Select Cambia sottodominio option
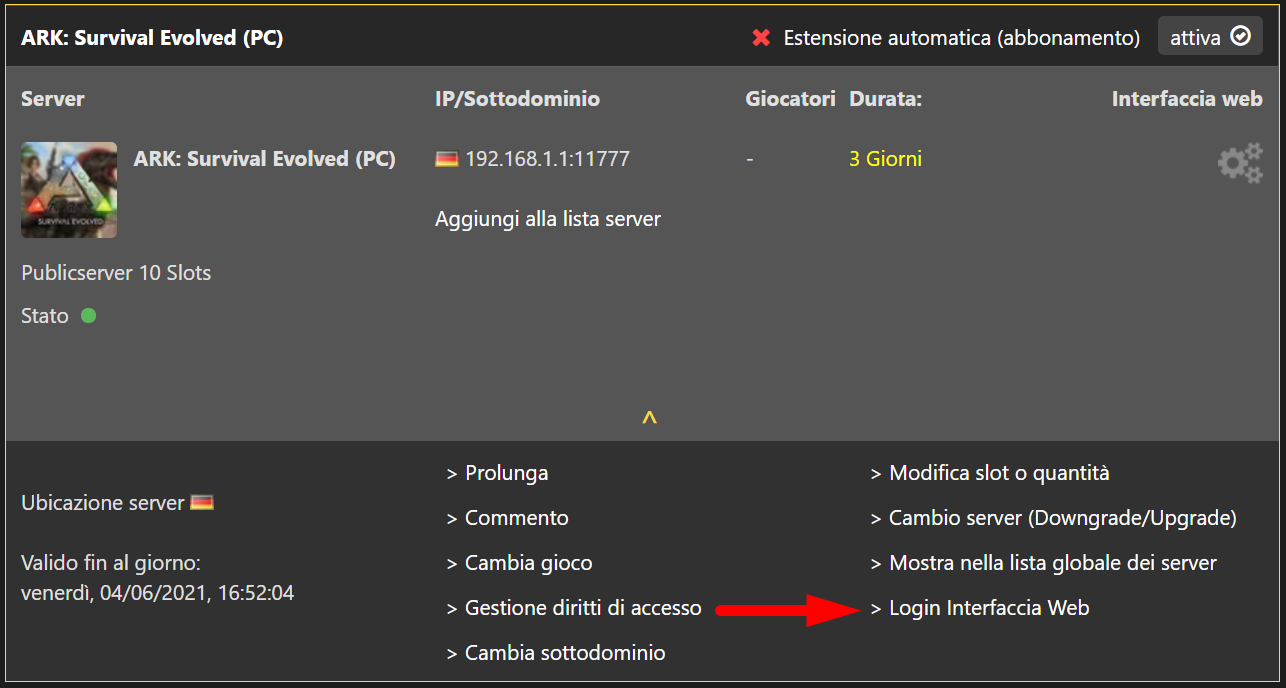Image resolution: width=1286 pixels, height=688 pixels. [556, 652]
